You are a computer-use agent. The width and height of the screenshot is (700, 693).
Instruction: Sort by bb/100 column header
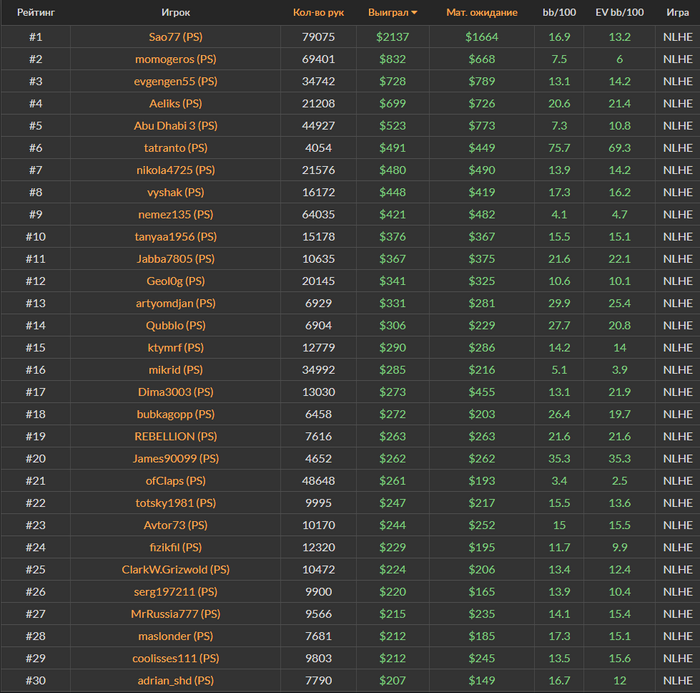(x=559, y=13)
